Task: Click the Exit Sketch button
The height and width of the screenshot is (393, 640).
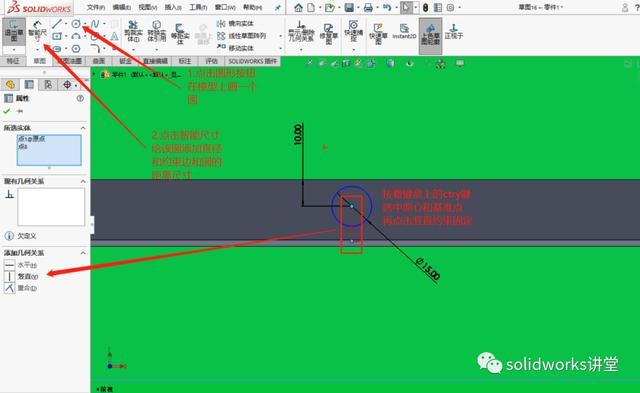Action: (x=14, y=31)
